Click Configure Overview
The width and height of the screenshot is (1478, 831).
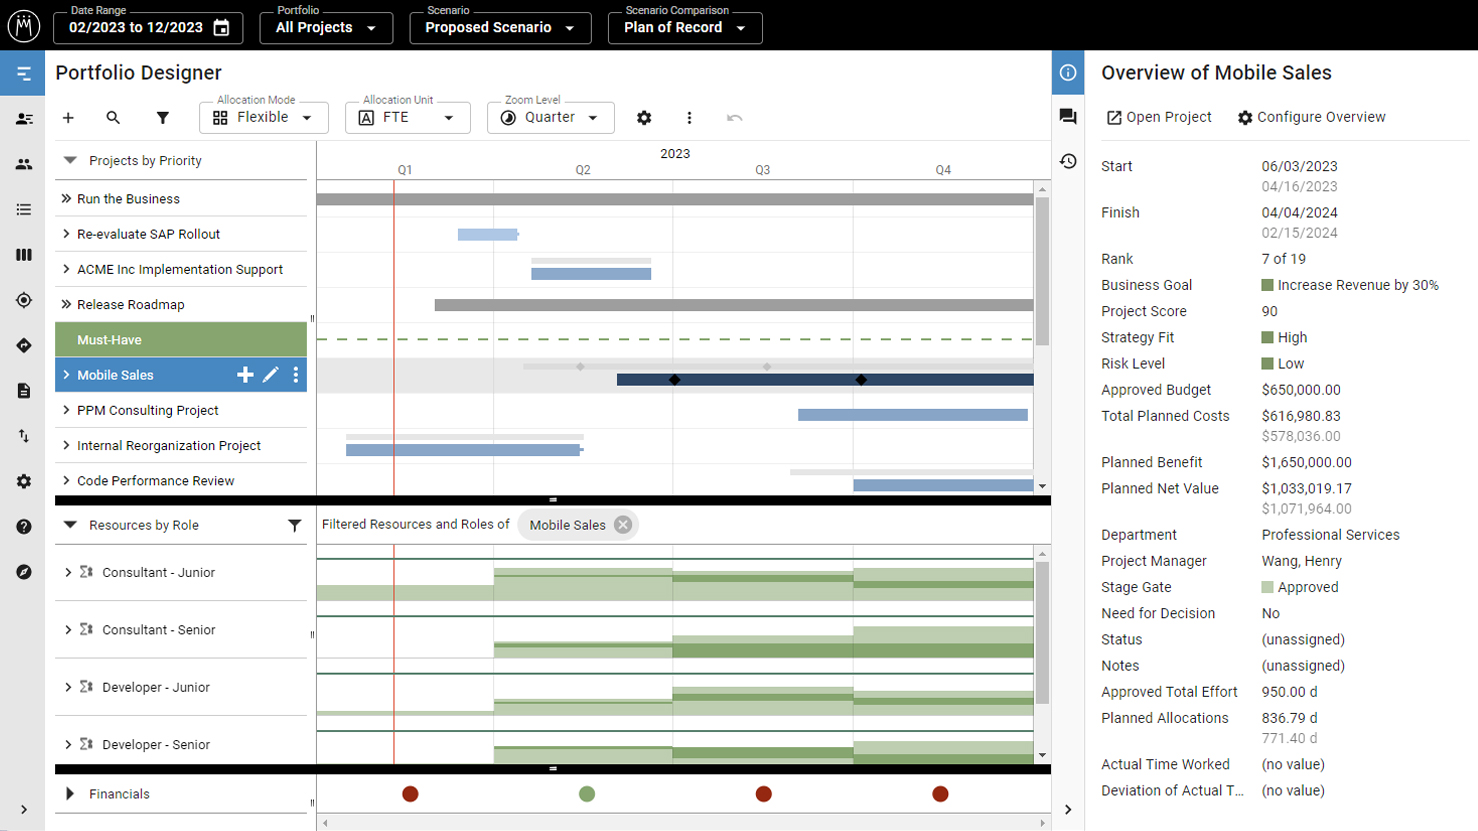(x=1311, y=117)
